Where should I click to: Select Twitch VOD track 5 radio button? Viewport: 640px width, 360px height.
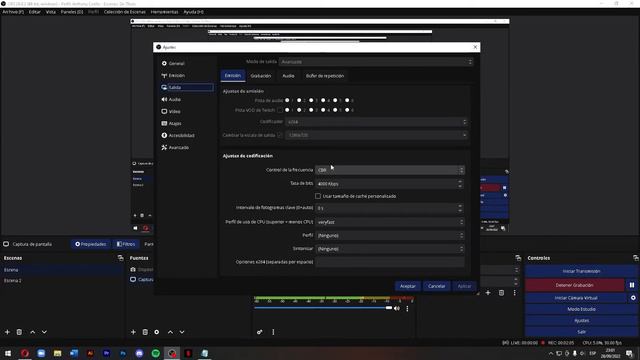[x=335, y=110]
